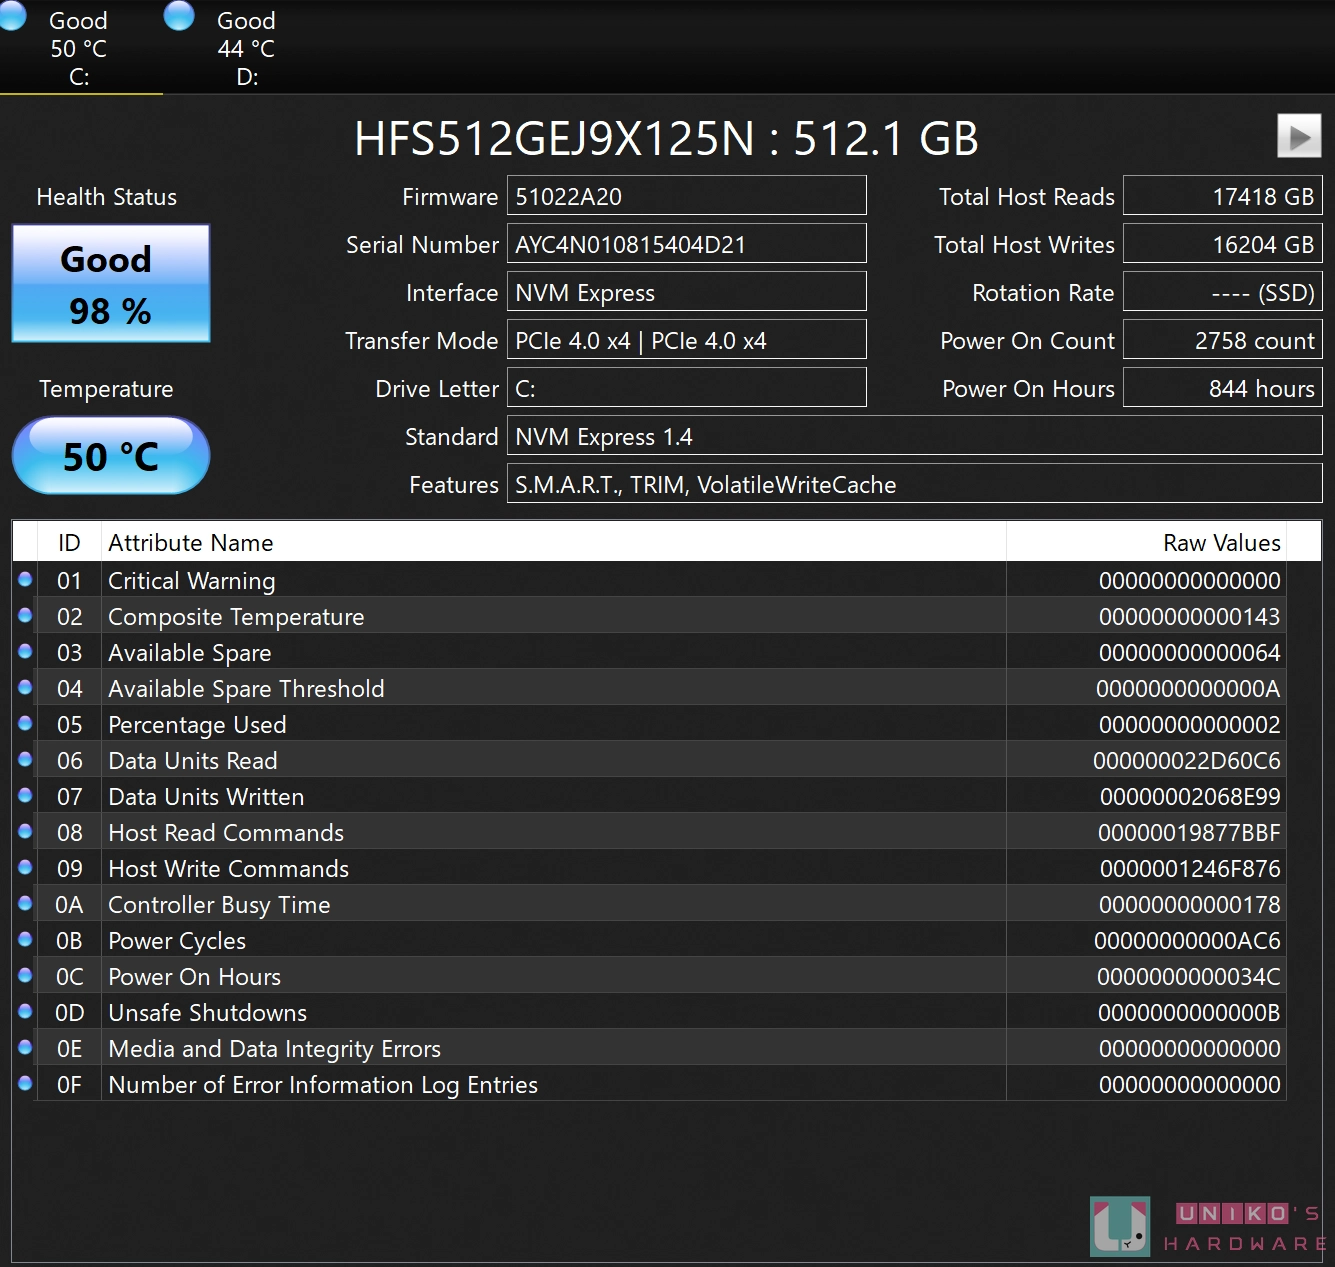
Task: Click status icon for Critical Warning row
Action: [x=25, y=579]
